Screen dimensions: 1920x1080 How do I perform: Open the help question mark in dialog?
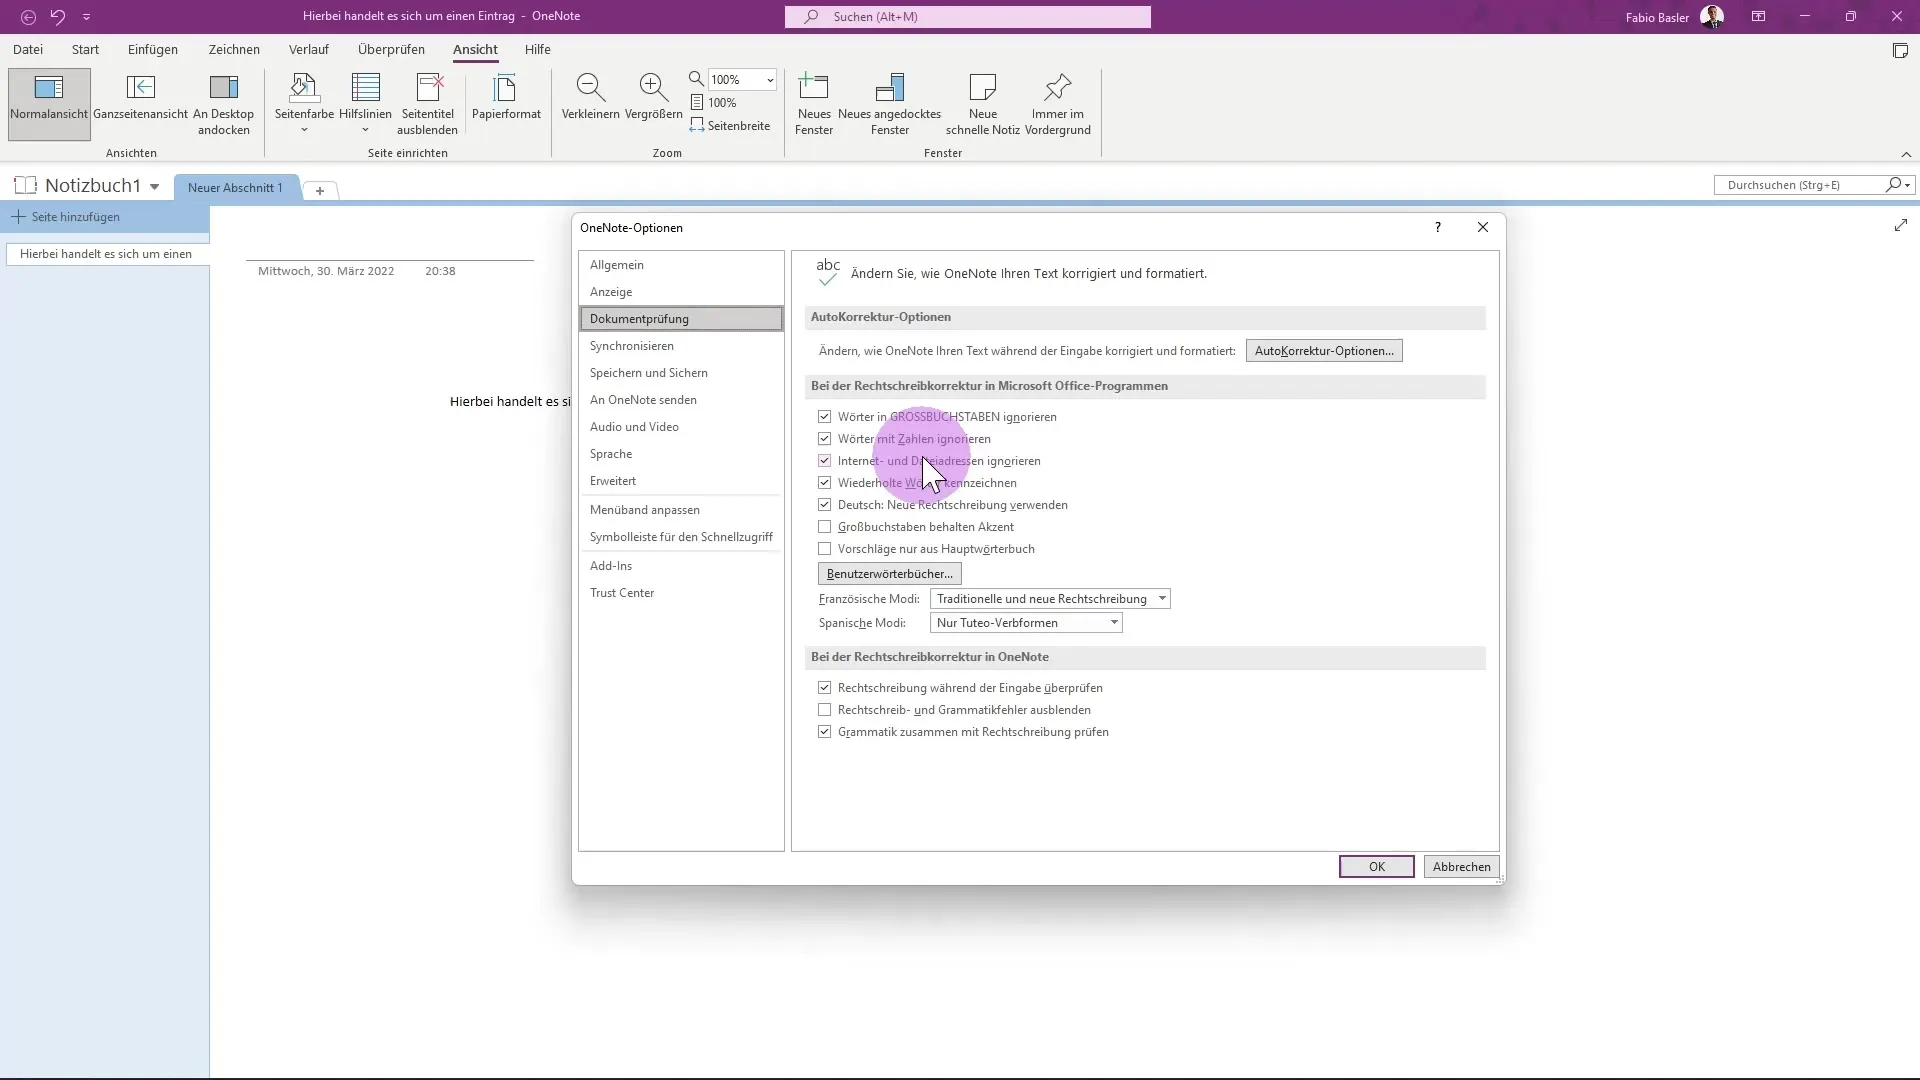(x=1438, y=227)
